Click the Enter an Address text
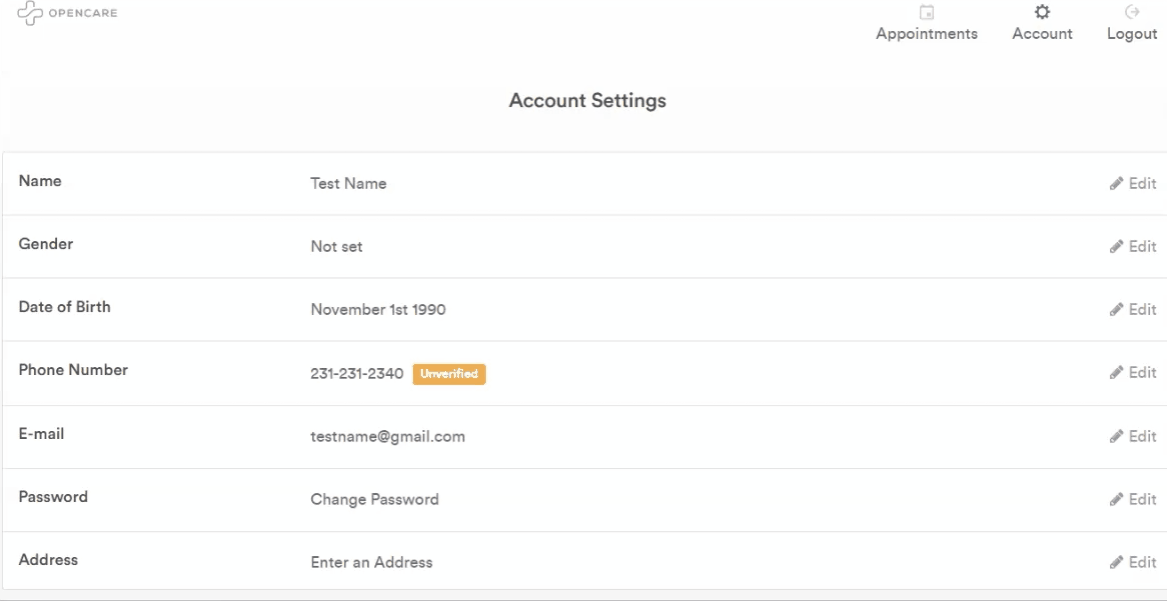Screen dimensions: 1167x601 [371, 562]
